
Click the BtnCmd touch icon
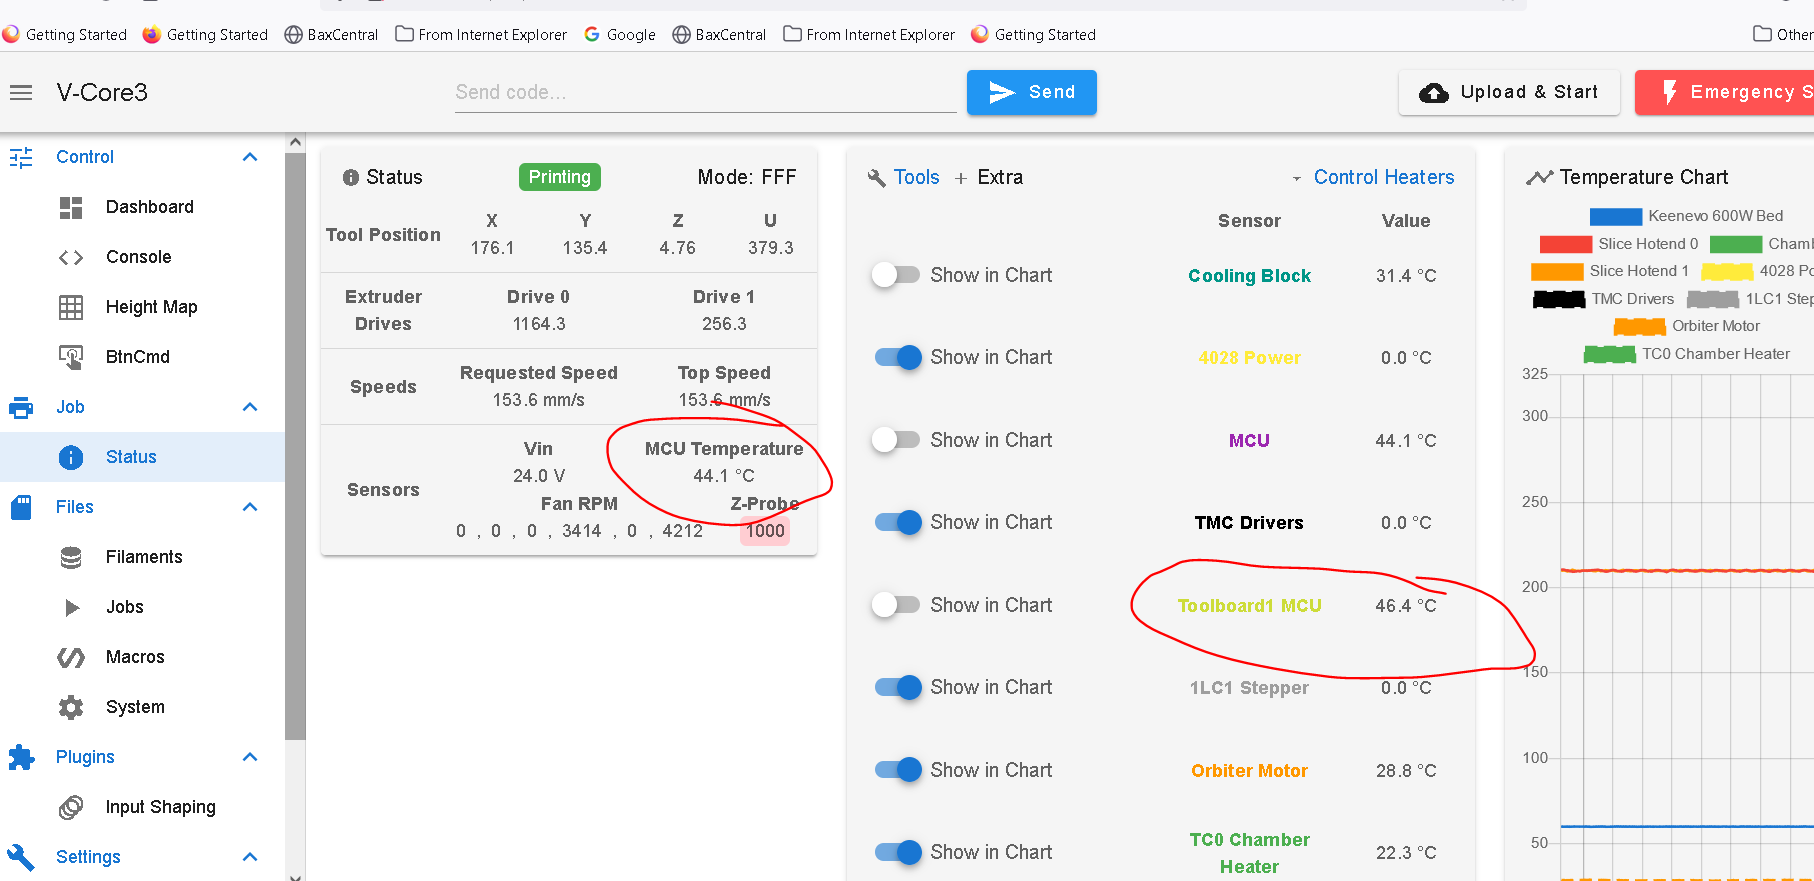pyautogui.click(x=71, y=357)
